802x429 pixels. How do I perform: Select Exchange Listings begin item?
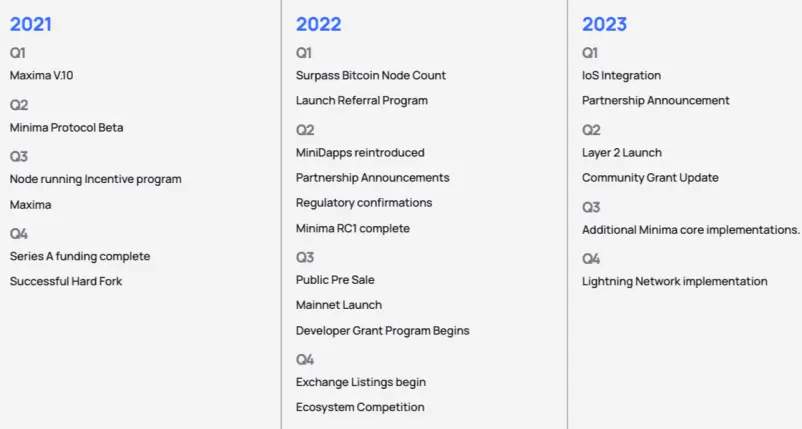[361, 382]
